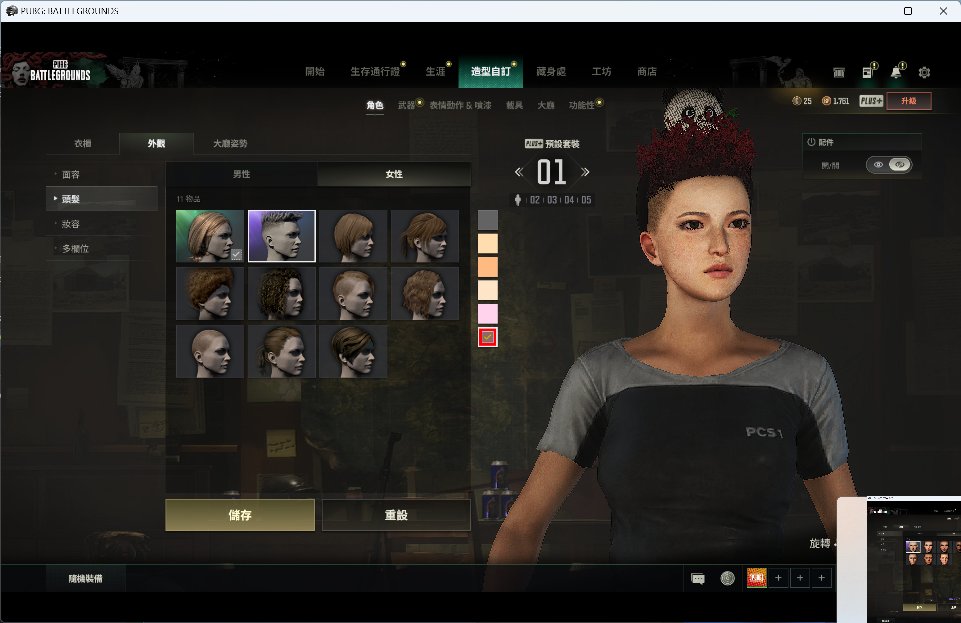Open the settings gear icon
Viewport: 961px width, 623px height.
click(x=924, y=72)
